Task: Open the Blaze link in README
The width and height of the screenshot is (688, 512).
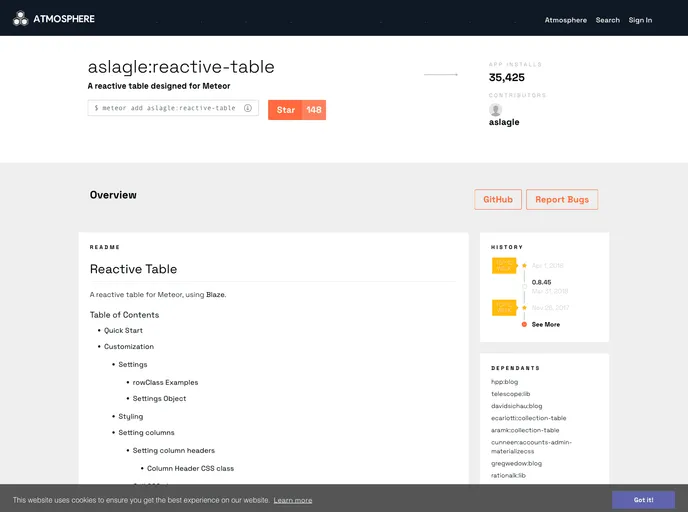Action: 215,295
